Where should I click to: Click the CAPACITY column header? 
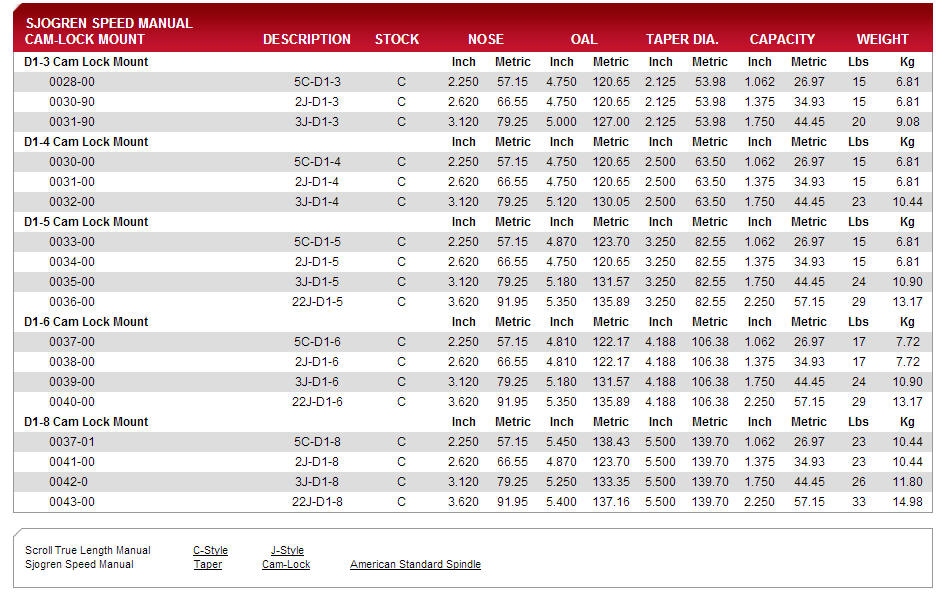pos(782,39)
